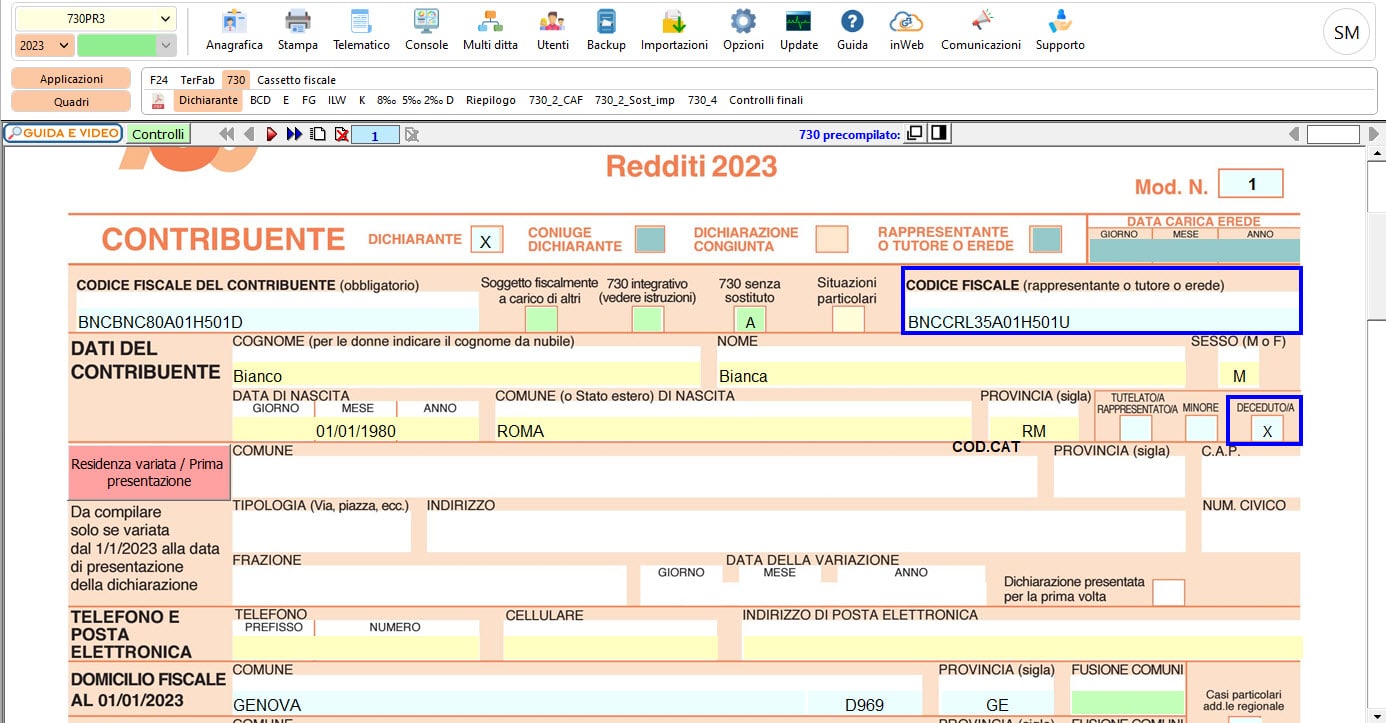Open the Telematico tool
Image resolution: width=1386 pixels, height=723 pixels.
(x=361, y=30)
